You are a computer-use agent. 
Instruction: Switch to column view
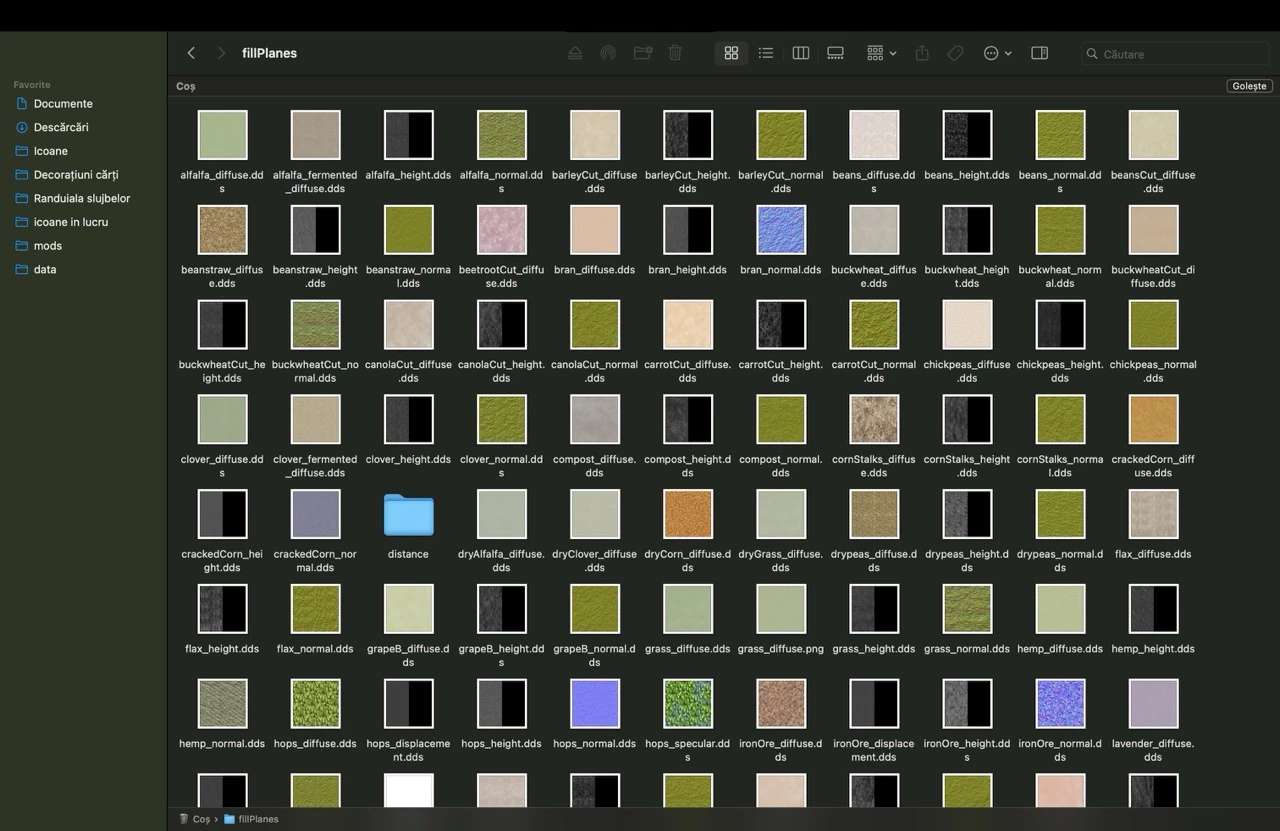(800, 53)
